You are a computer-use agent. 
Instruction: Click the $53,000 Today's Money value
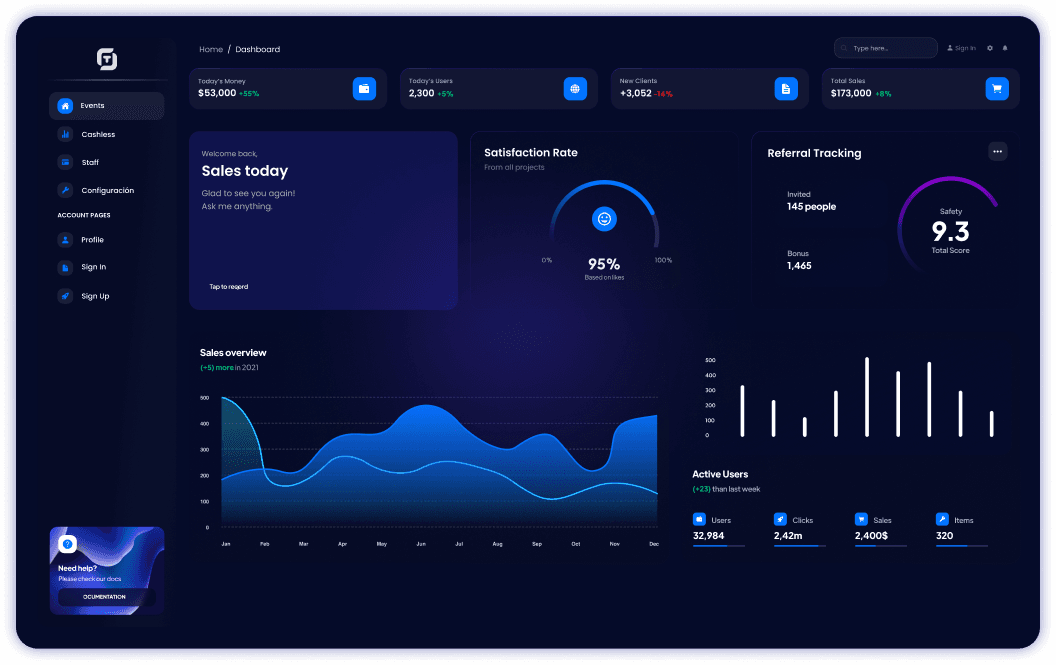217,93
